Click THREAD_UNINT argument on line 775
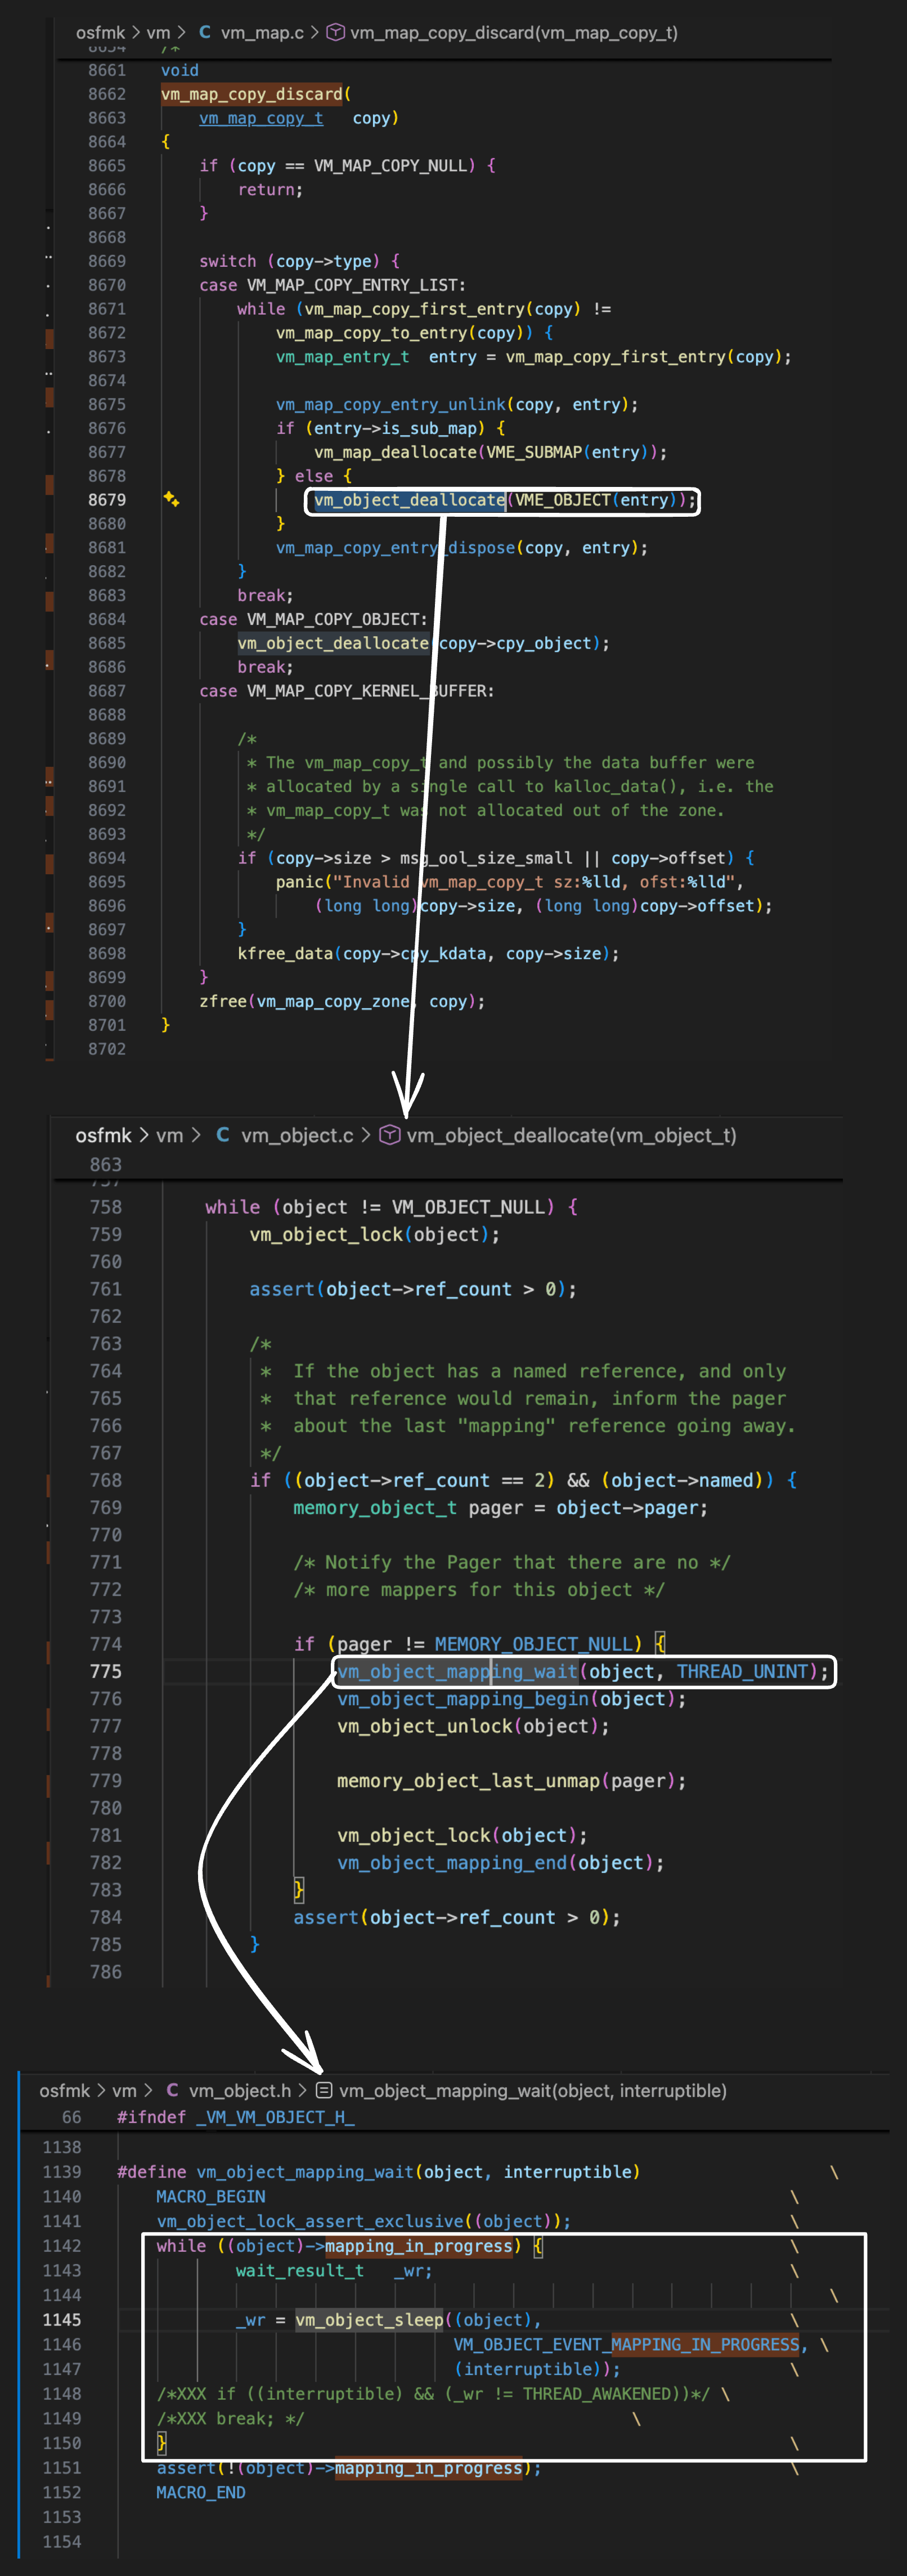907x2576 pixels. [742, 1671]
